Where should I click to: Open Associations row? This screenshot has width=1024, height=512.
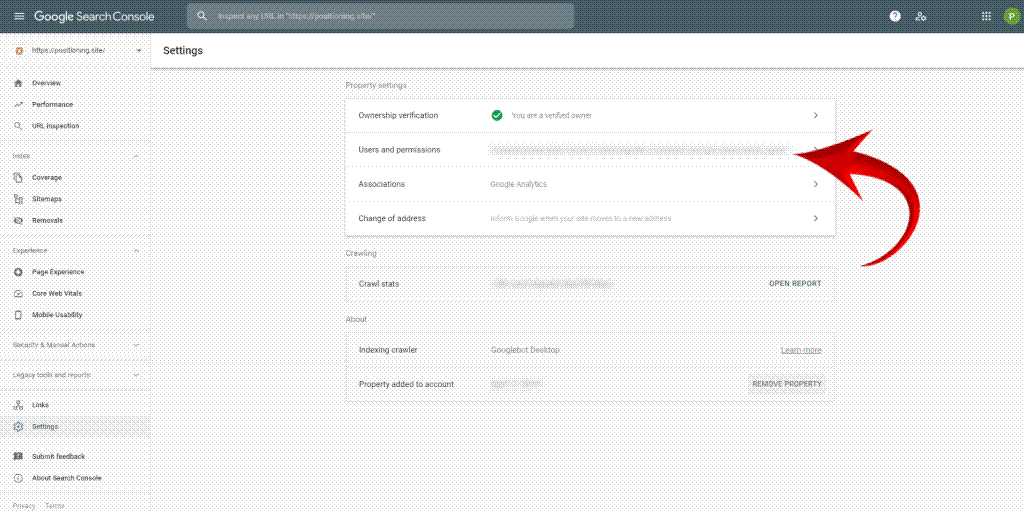(590, 184)
